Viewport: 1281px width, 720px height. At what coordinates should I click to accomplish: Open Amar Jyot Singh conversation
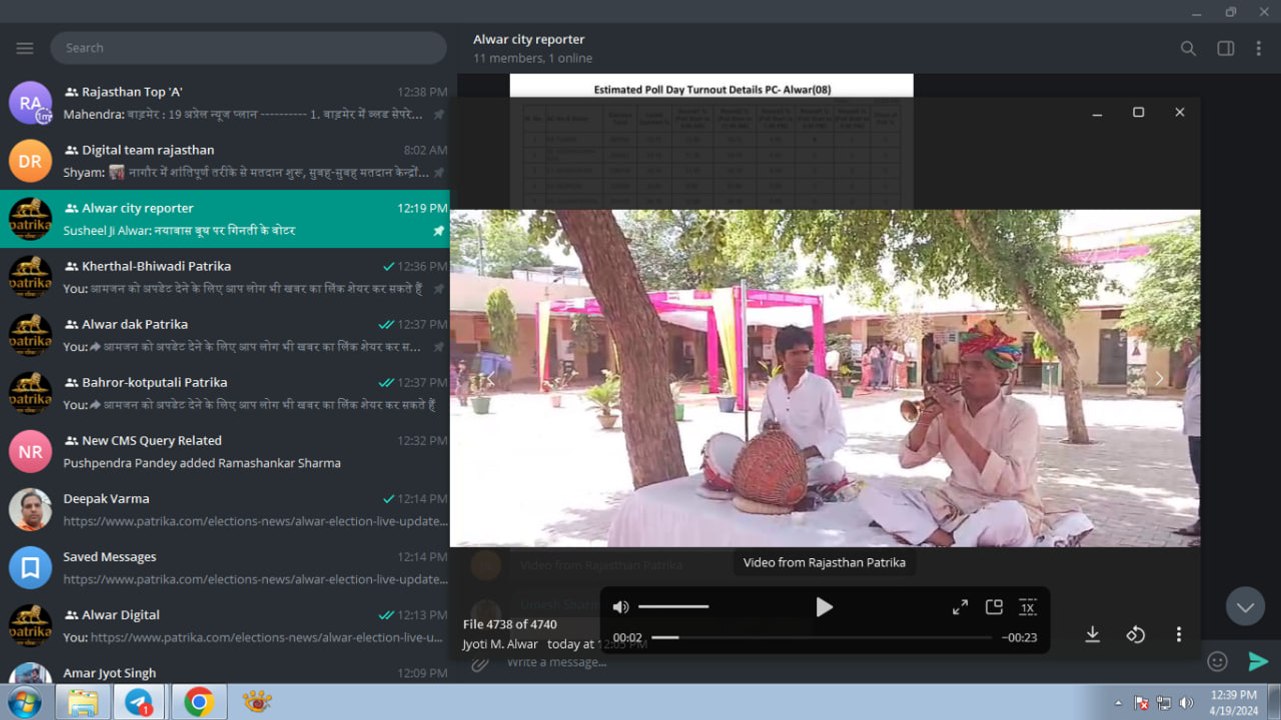[x=225, y=669]
